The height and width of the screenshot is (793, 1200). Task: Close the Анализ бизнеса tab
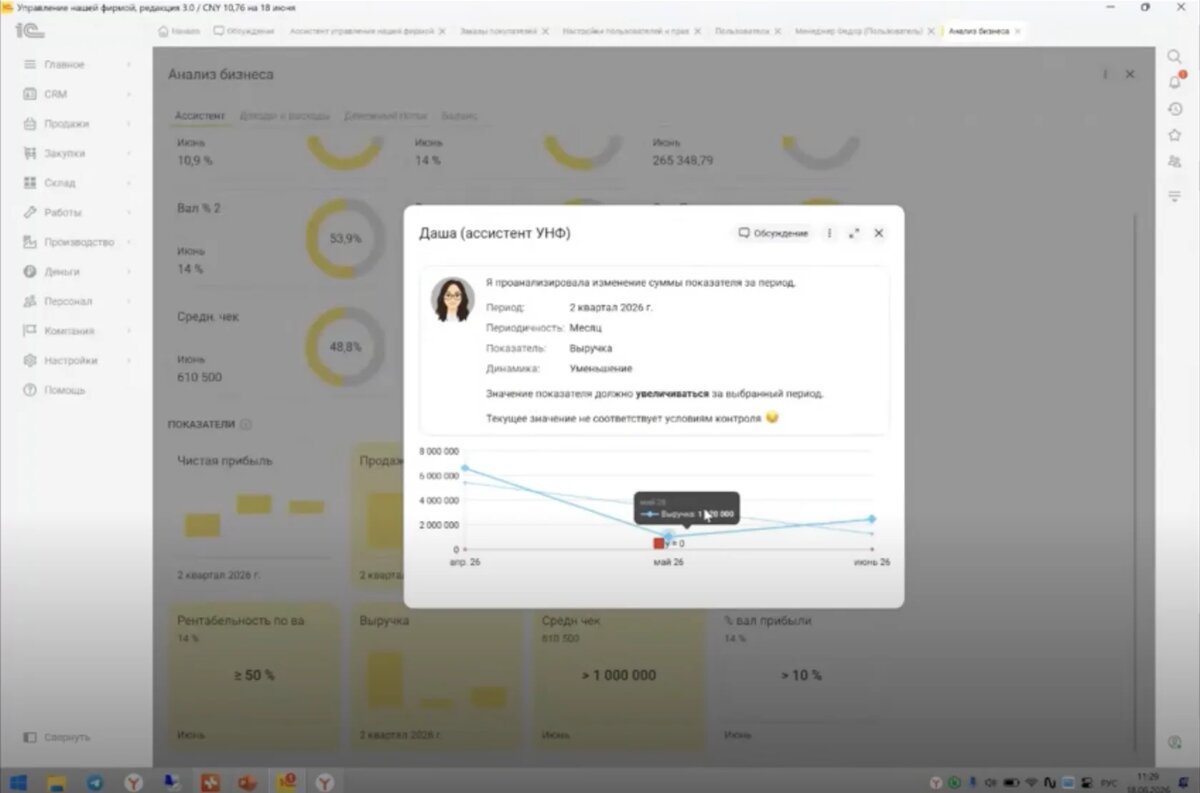(1018, 31)
